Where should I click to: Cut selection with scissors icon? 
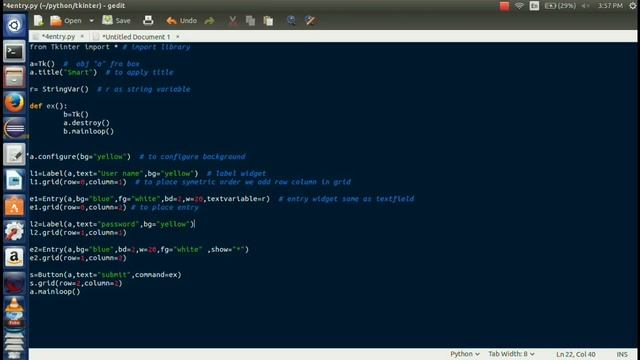pos(233,20)
